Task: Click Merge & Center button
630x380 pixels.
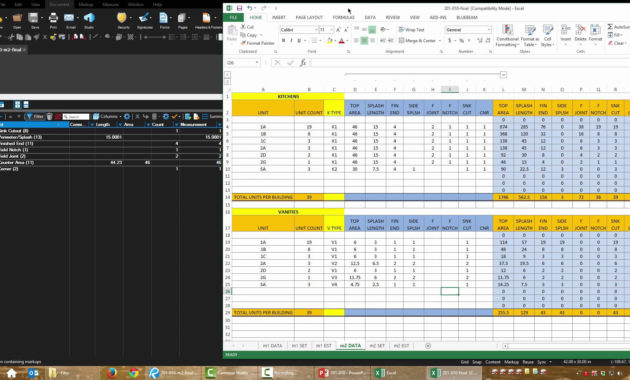Action: 417,41
